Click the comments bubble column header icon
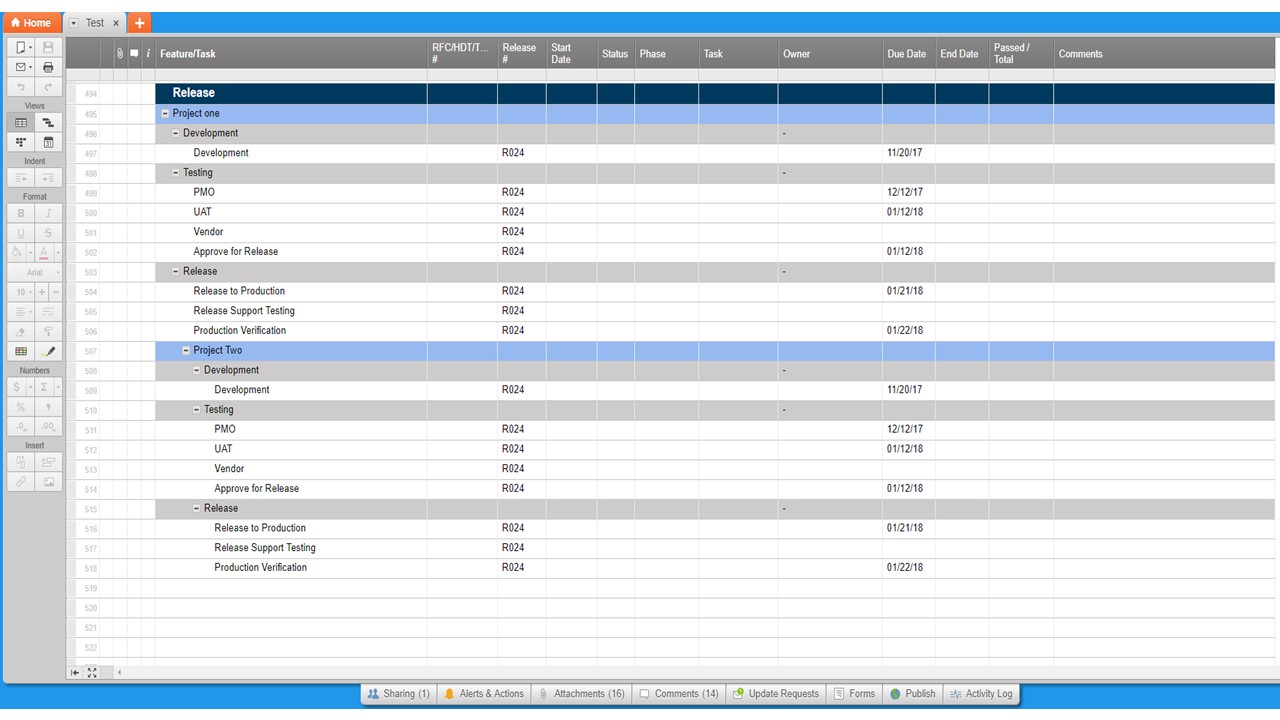 (x=134, y=53)
